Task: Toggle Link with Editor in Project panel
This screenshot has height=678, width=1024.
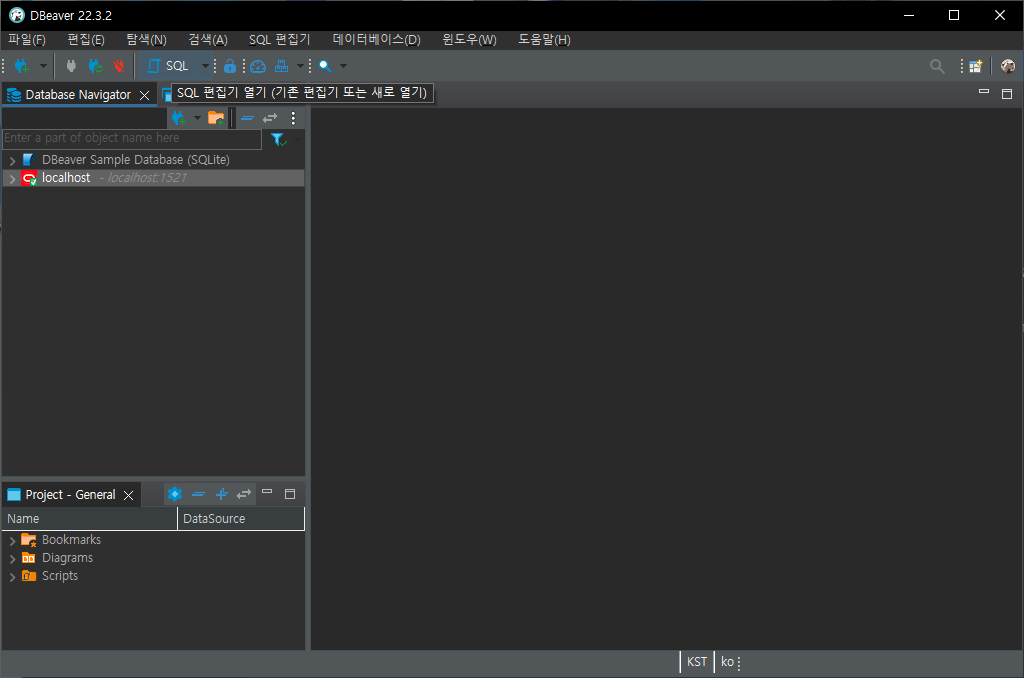Action: [x=244, y=494]
